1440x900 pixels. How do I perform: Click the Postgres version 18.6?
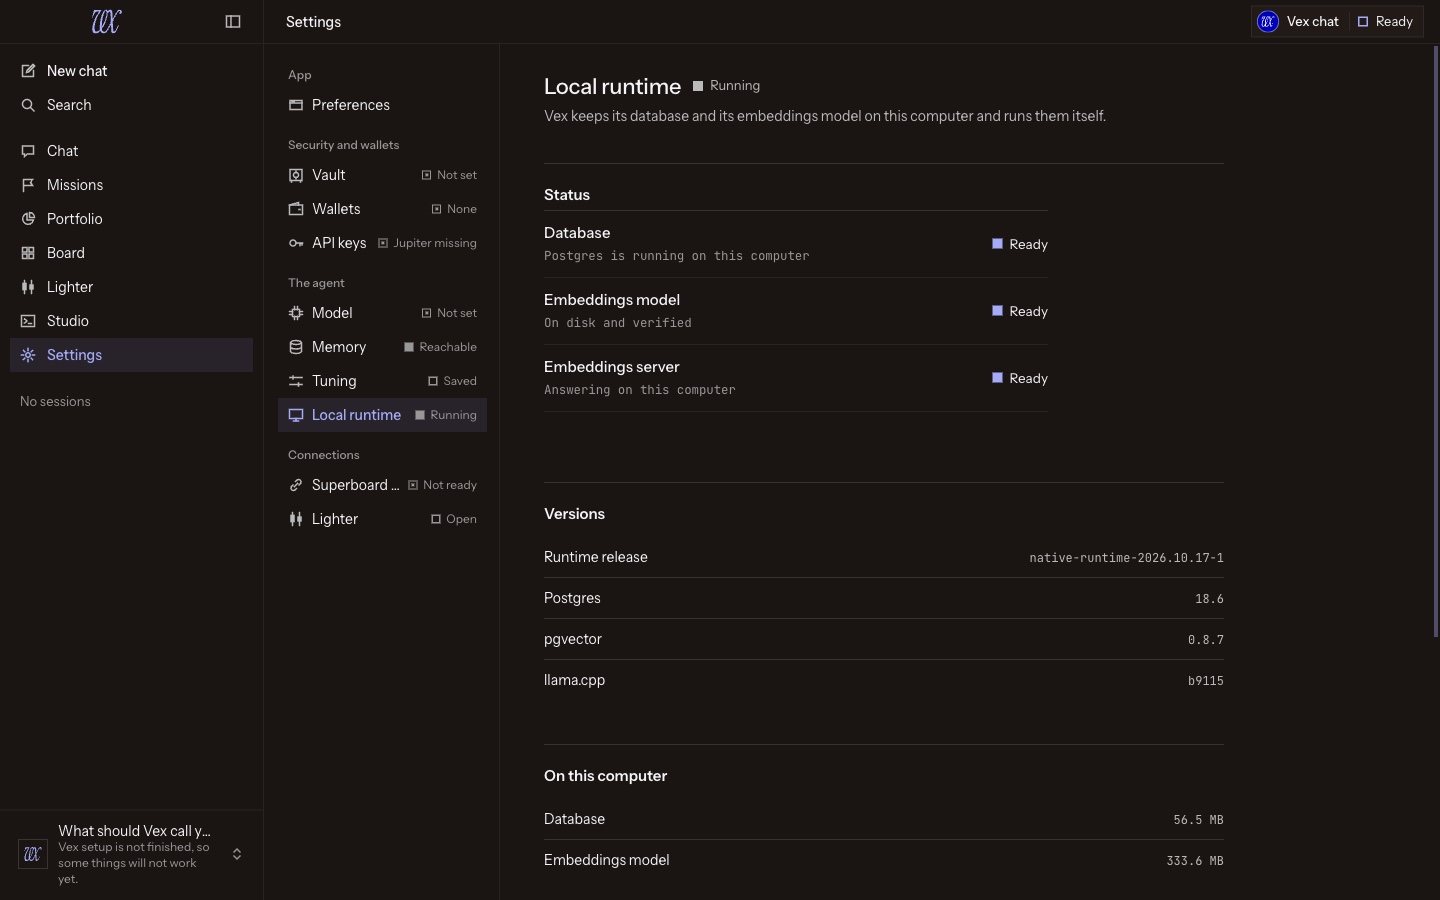click(x=1209, y=599)
